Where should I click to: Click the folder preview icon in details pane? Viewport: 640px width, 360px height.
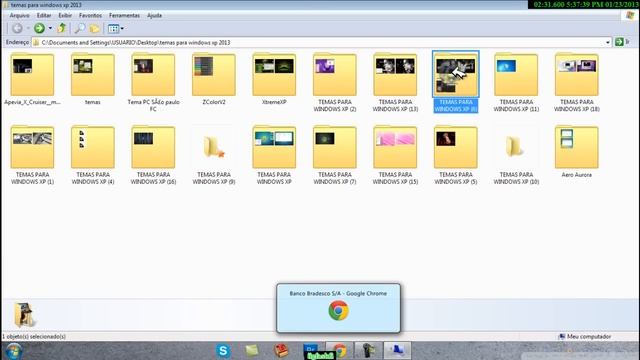point(24,315)
